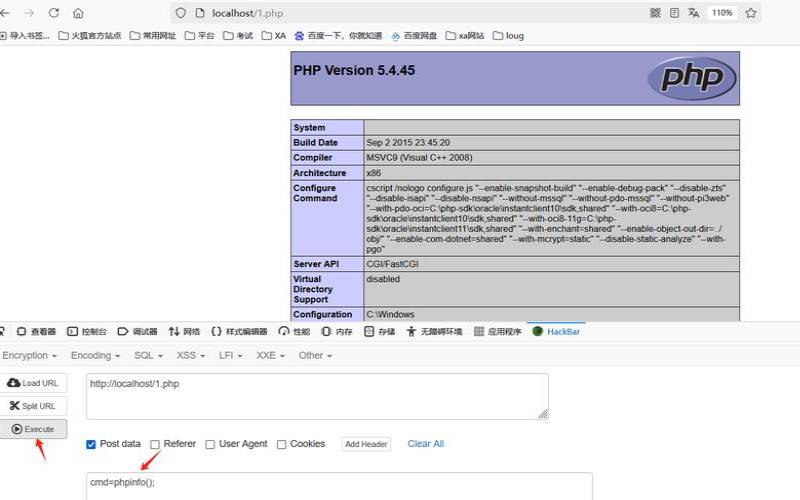Focus the post data field with cmd=phpinfo();

339,485
